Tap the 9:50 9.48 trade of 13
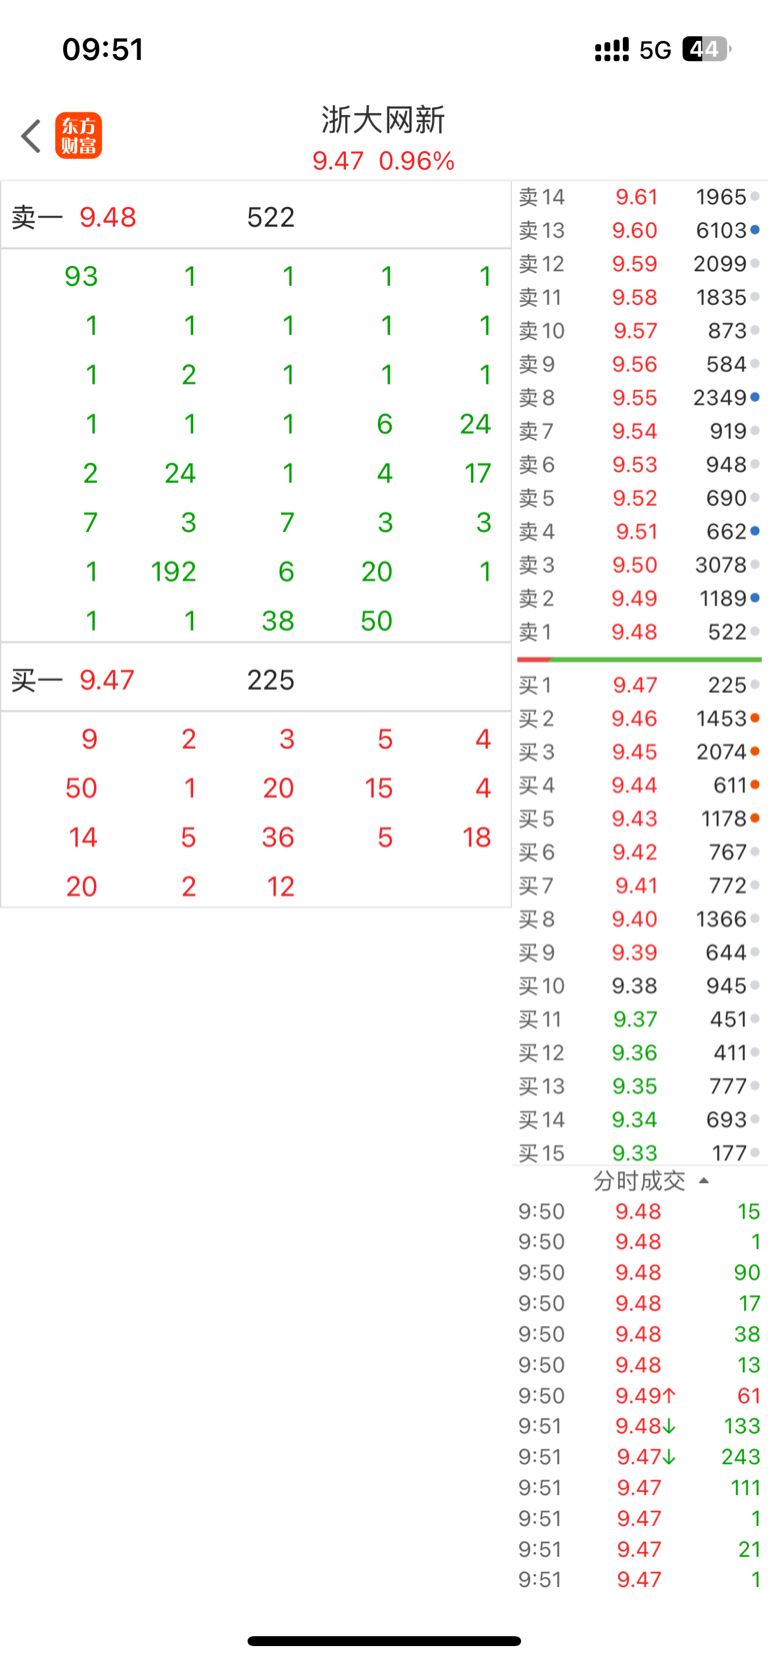The width and height of the screenshot is (768, 1663). [x=640, y=1365]
